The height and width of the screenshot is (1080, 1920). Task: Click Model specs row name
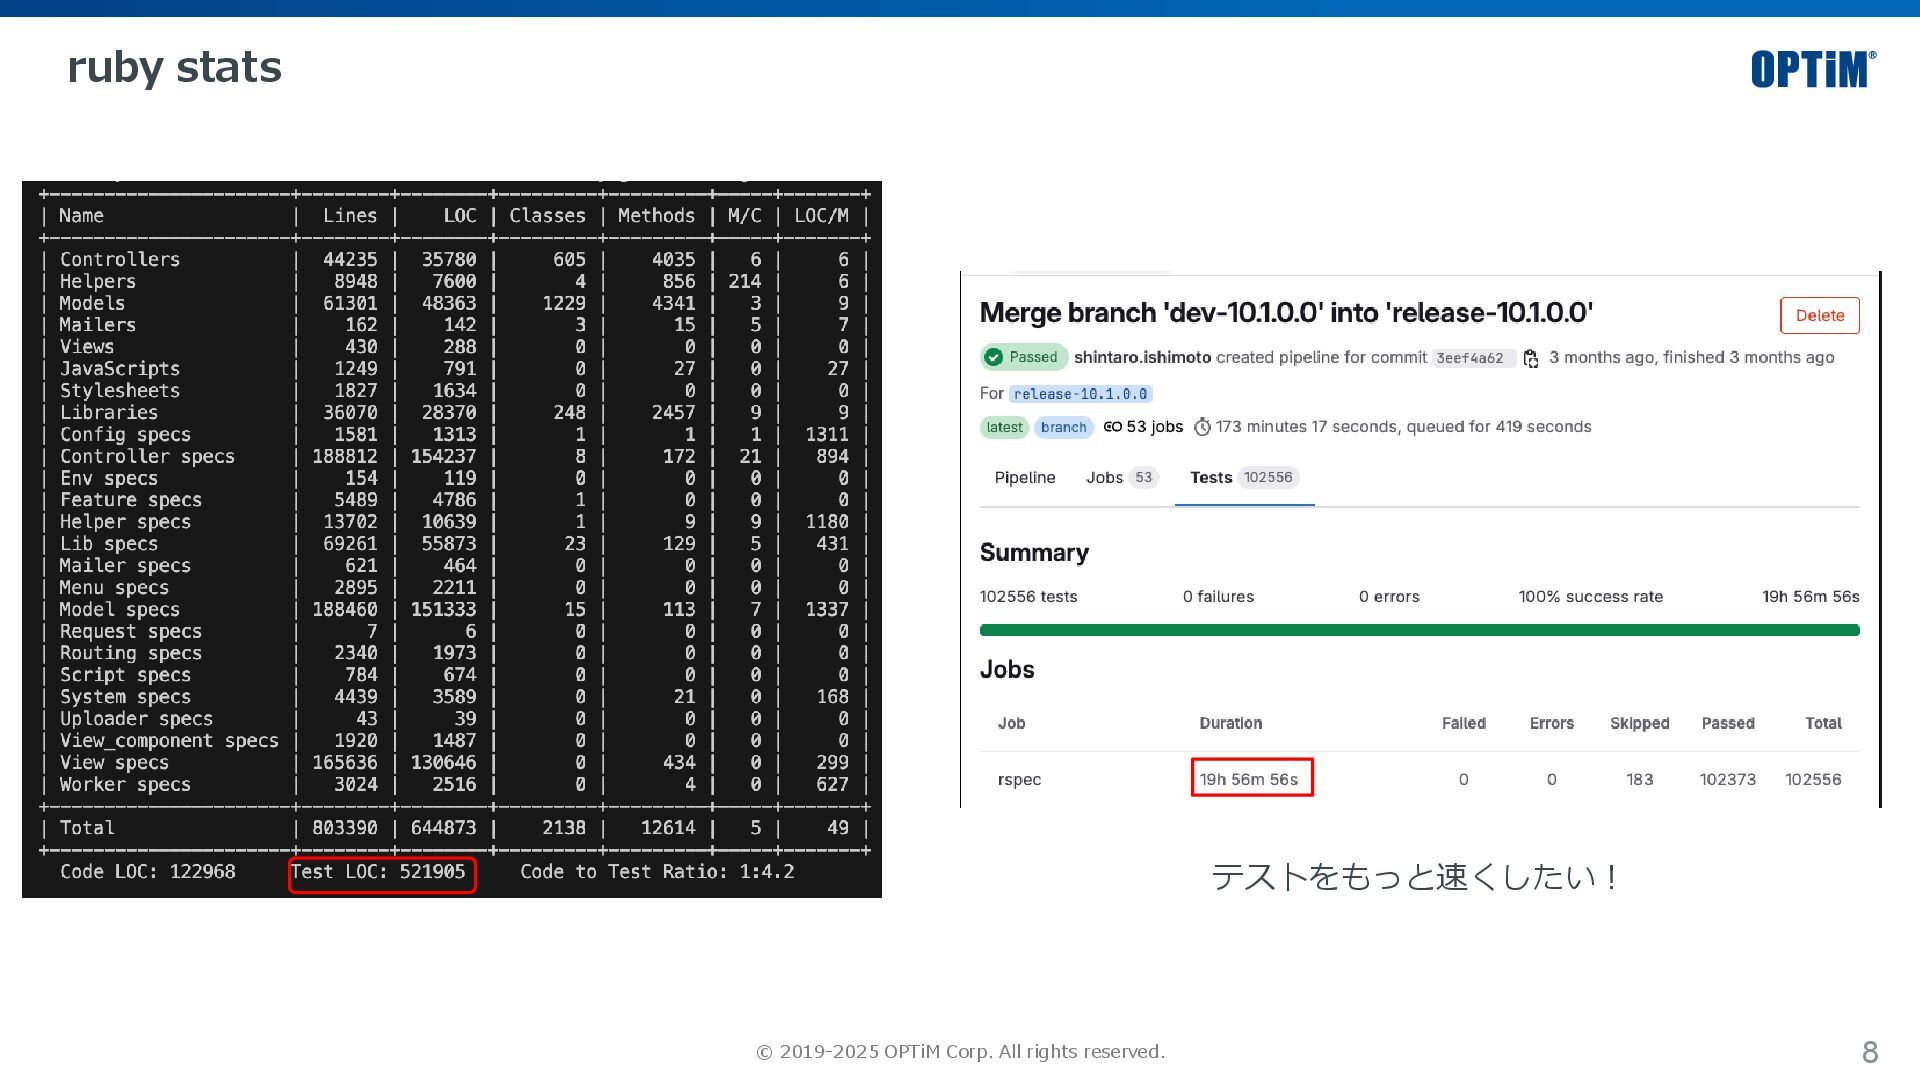pyautogui.click(x=119, y=609)
